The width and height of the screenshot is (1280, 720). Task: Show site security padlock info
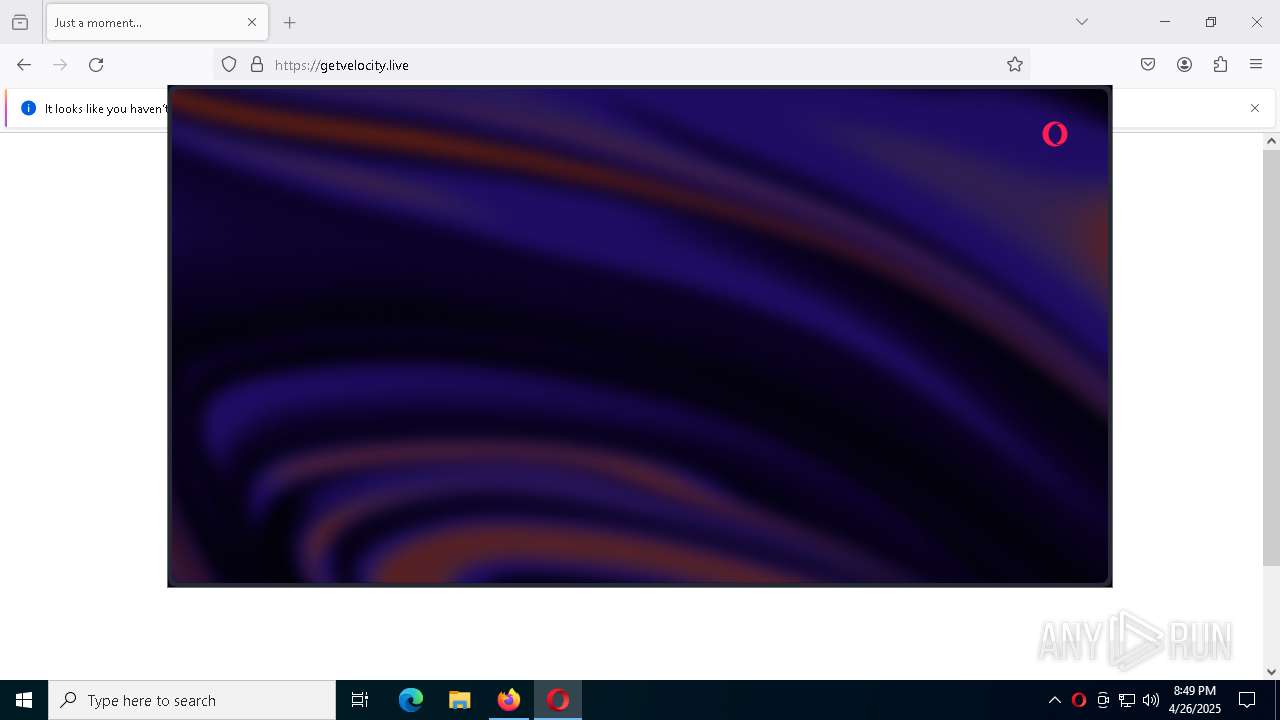[x=257, y=65]
